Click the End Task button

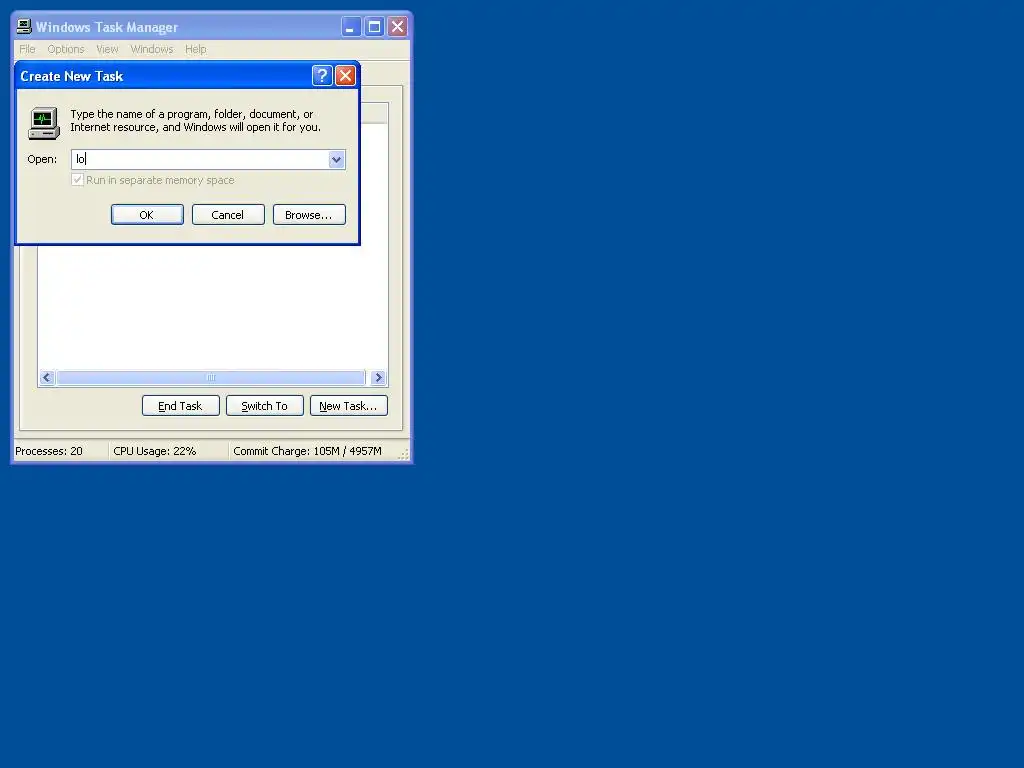pos(181,406)
